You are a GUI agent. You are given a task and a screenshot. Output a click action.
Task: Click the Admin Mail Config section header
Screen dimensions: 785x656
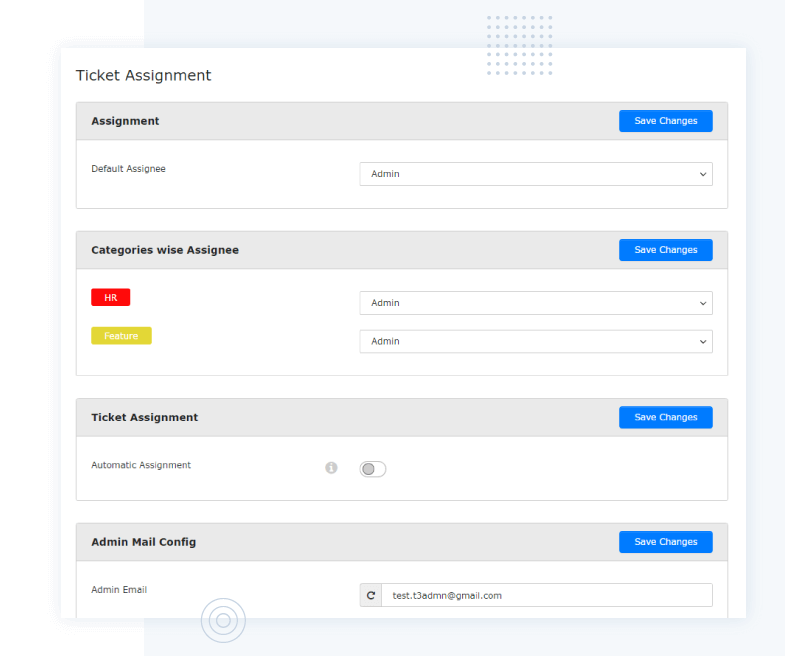pos(143,542)
